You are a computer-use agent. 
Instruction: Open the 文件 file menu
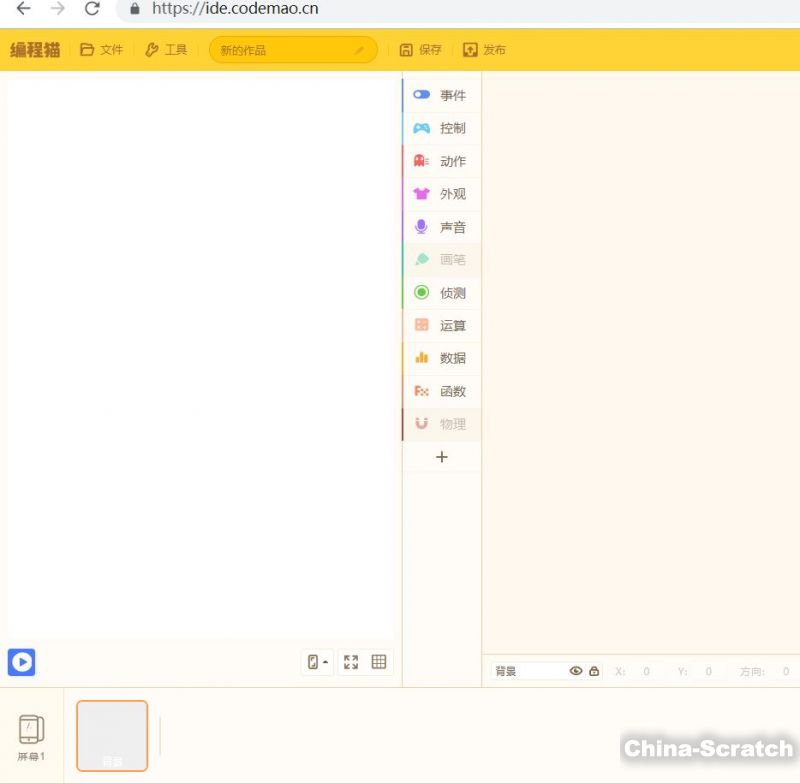pyautogui.click(x=101, y=50)
